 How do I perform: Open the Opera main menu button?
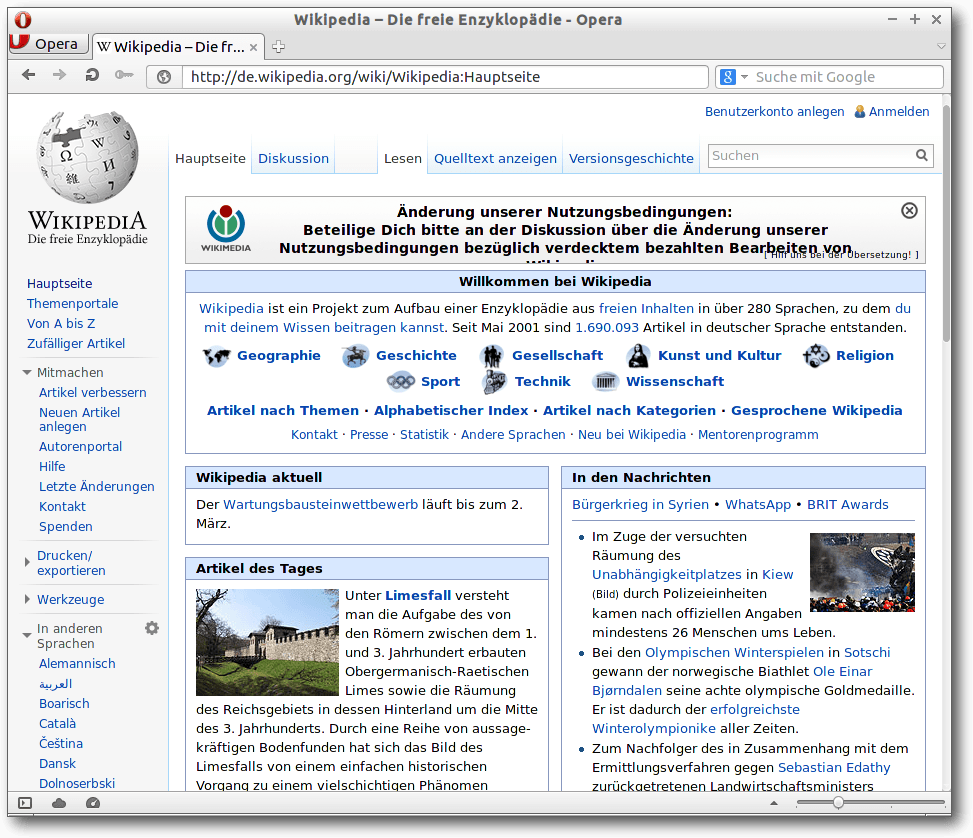pos(48,44)
